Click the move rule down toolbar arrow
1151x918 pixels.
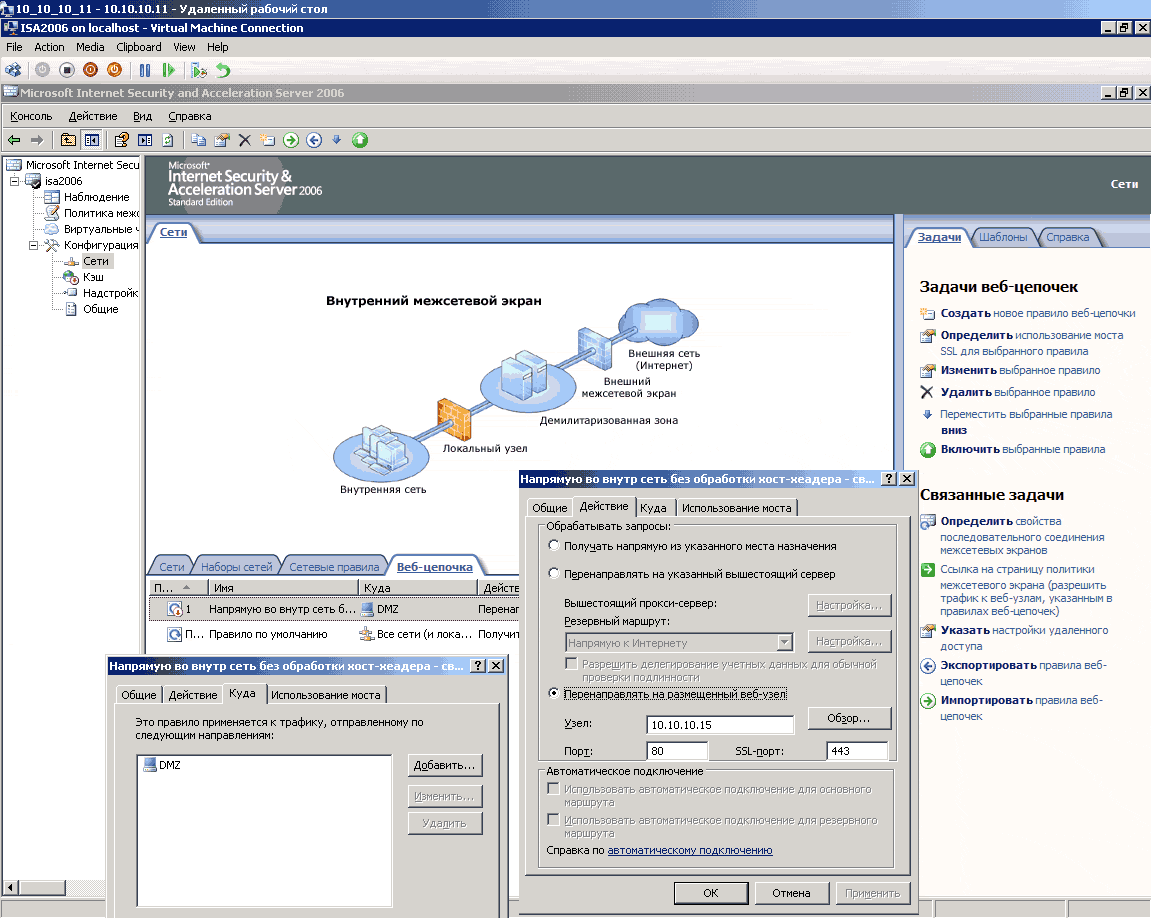[x=336, y=140]
